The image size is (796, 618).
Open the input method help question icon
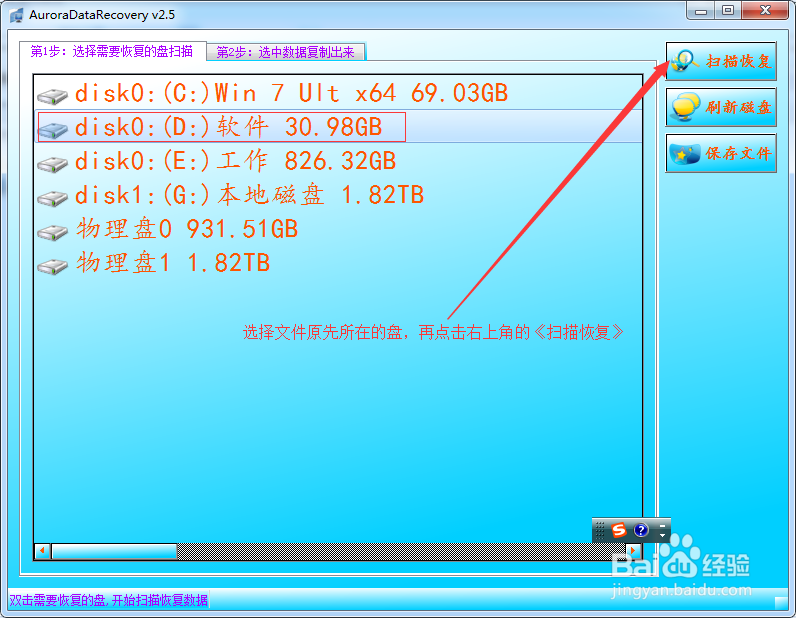641,530
